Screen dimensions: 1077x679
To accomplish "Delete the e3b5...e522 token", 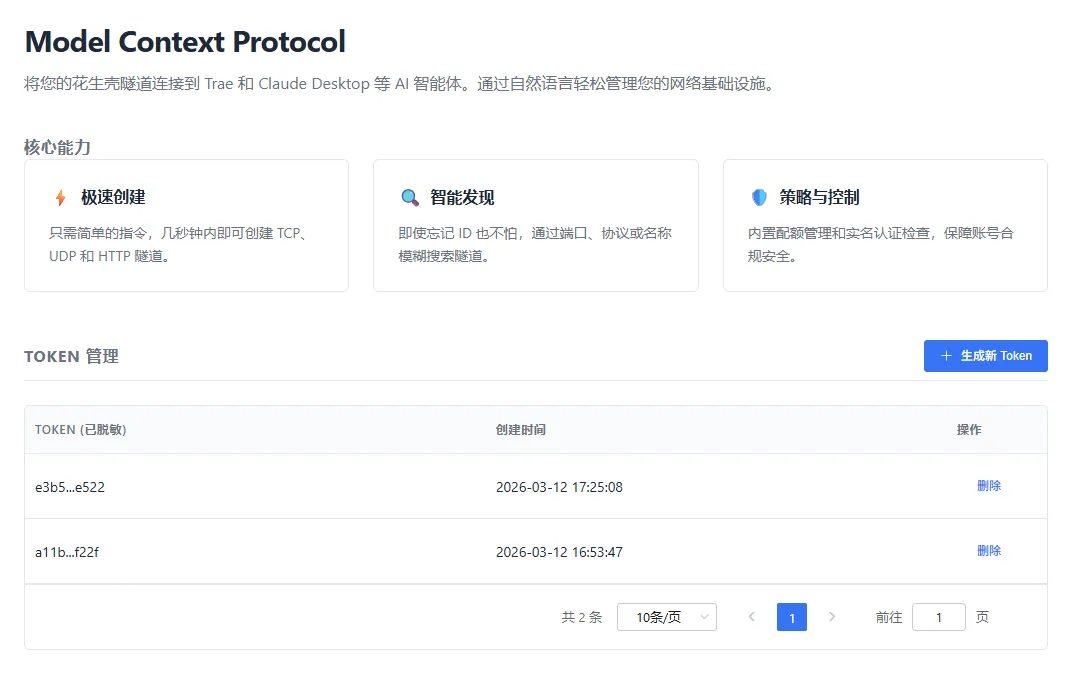I will coord(988,486).
